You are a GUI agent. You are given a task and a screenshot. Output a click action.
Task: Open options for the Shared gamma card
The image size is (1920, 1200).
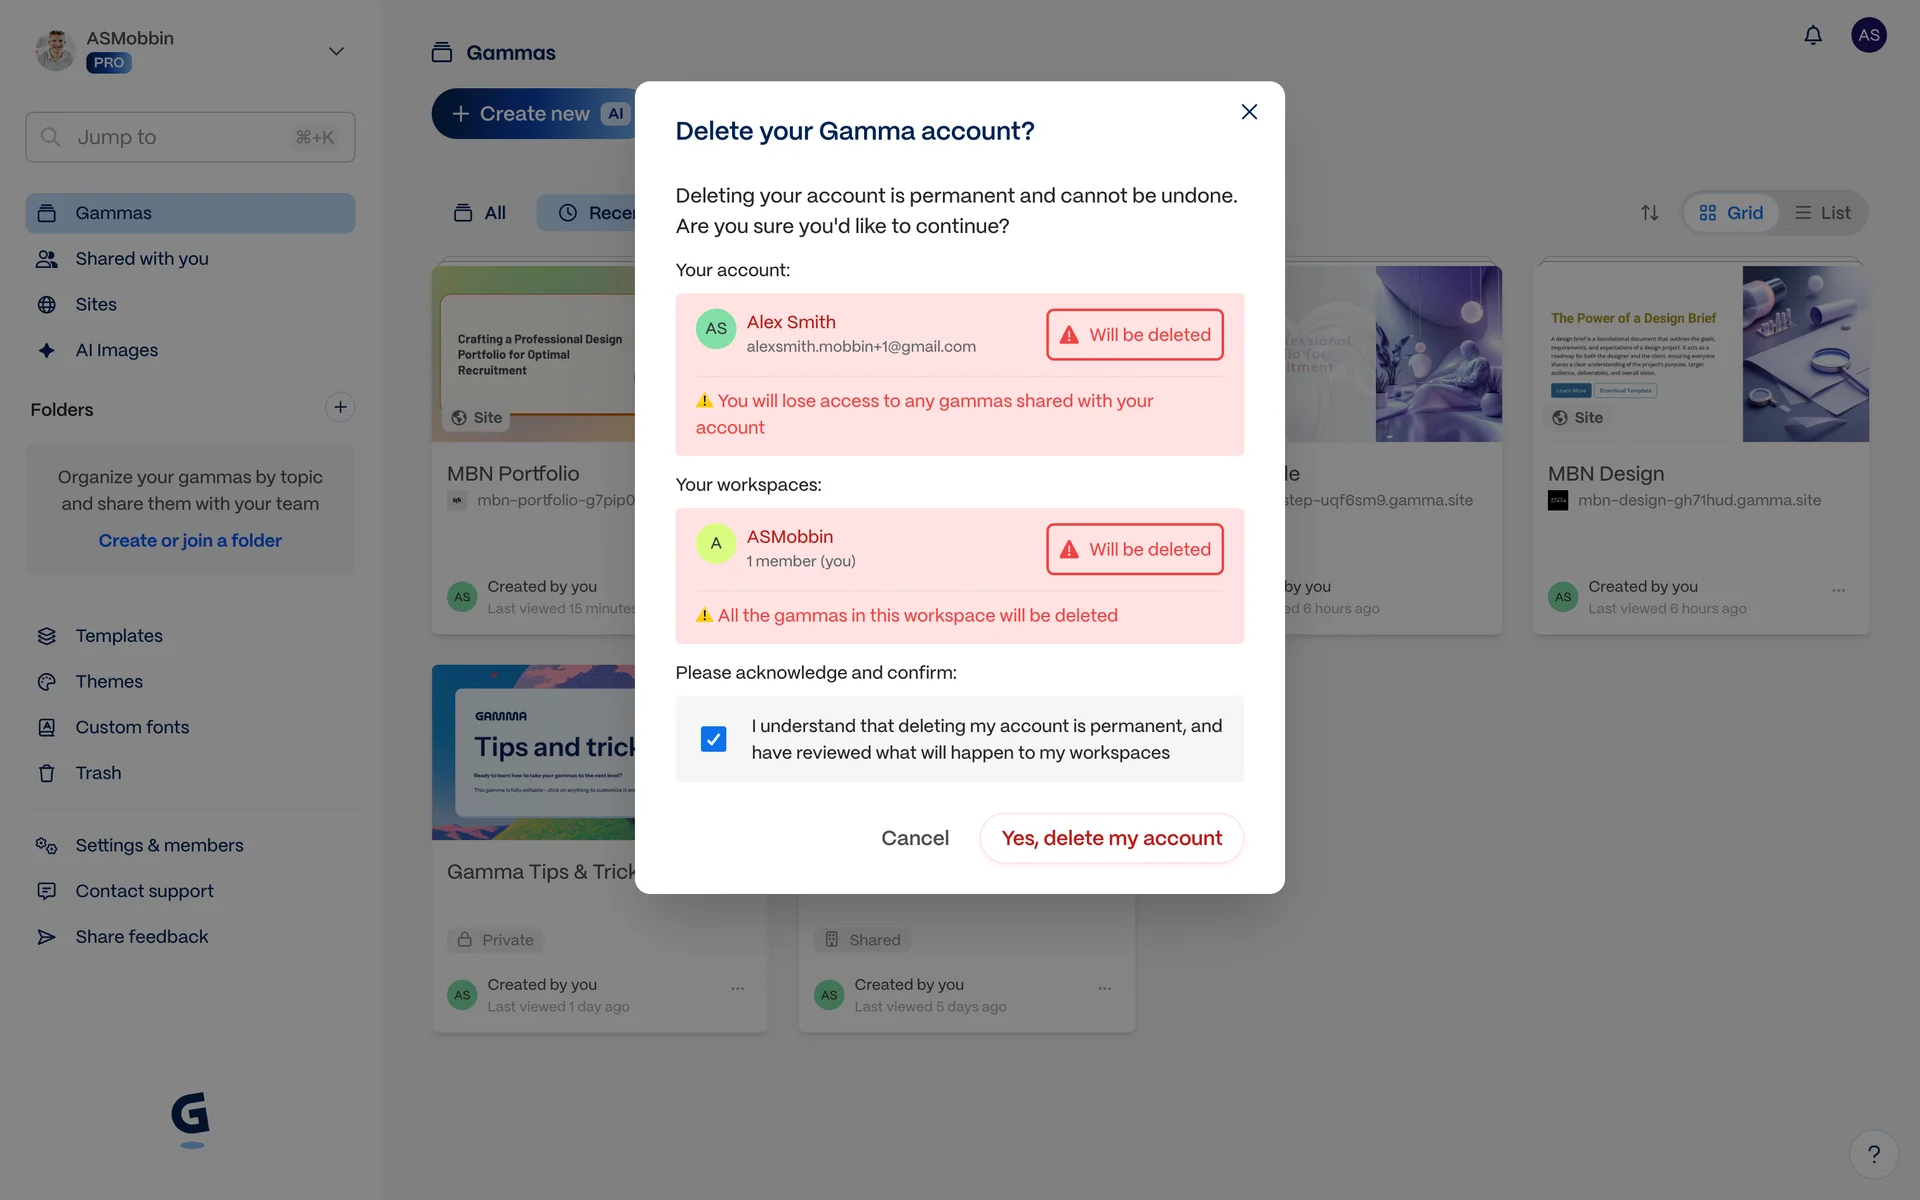(1104, 988)
